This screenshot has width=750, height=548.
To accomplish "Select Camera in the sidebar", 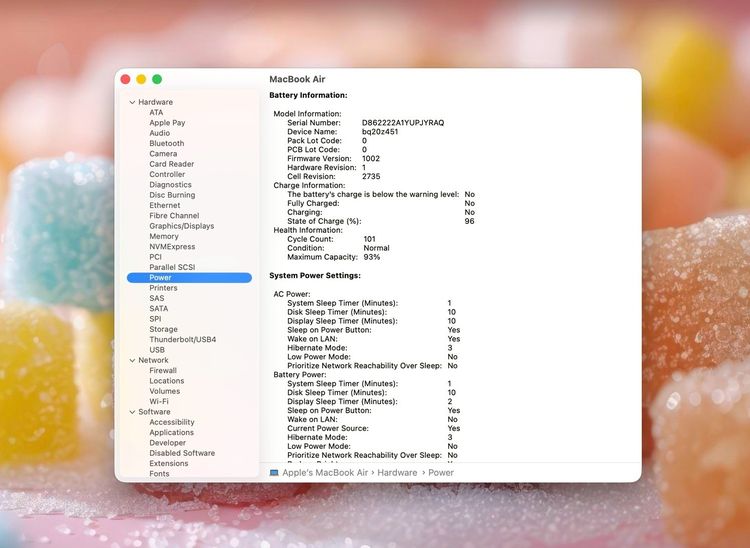I will [x=163, y=153].
